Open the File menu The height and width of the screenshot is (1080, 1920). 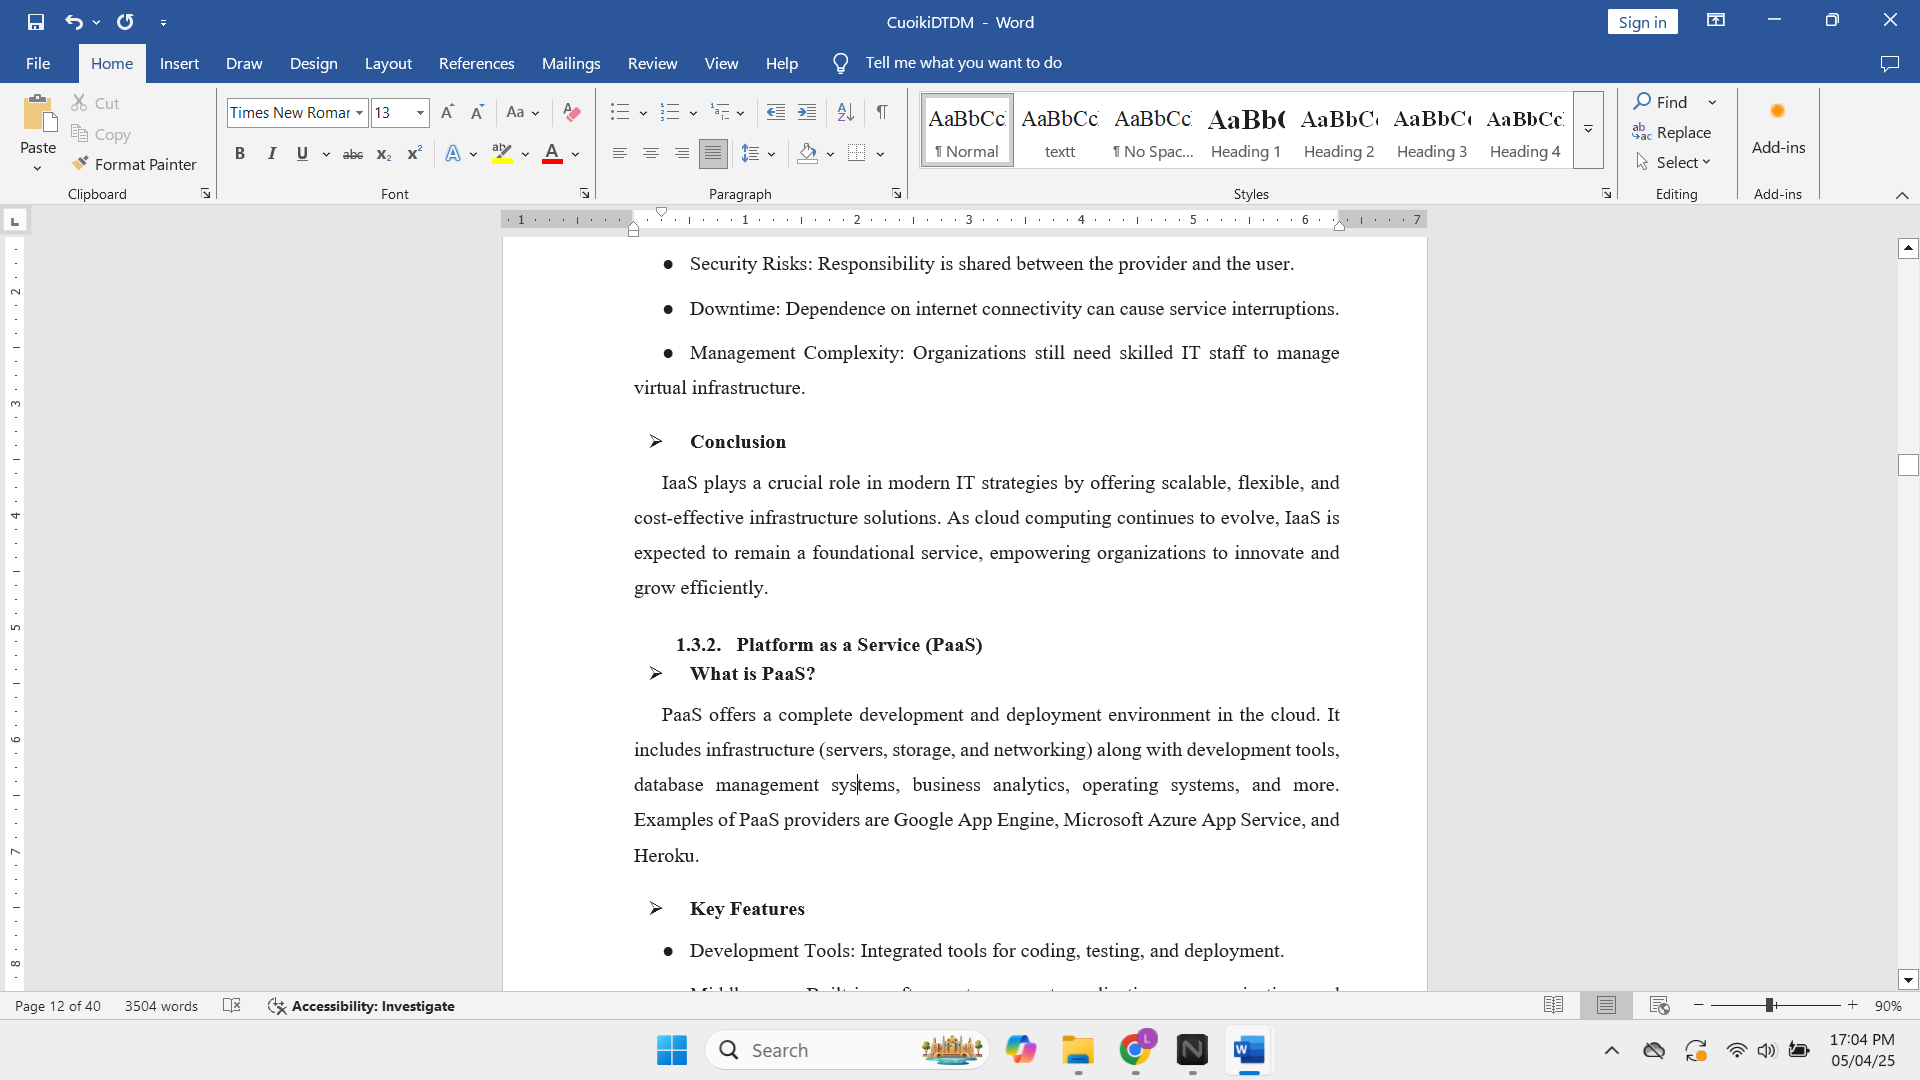38,63
